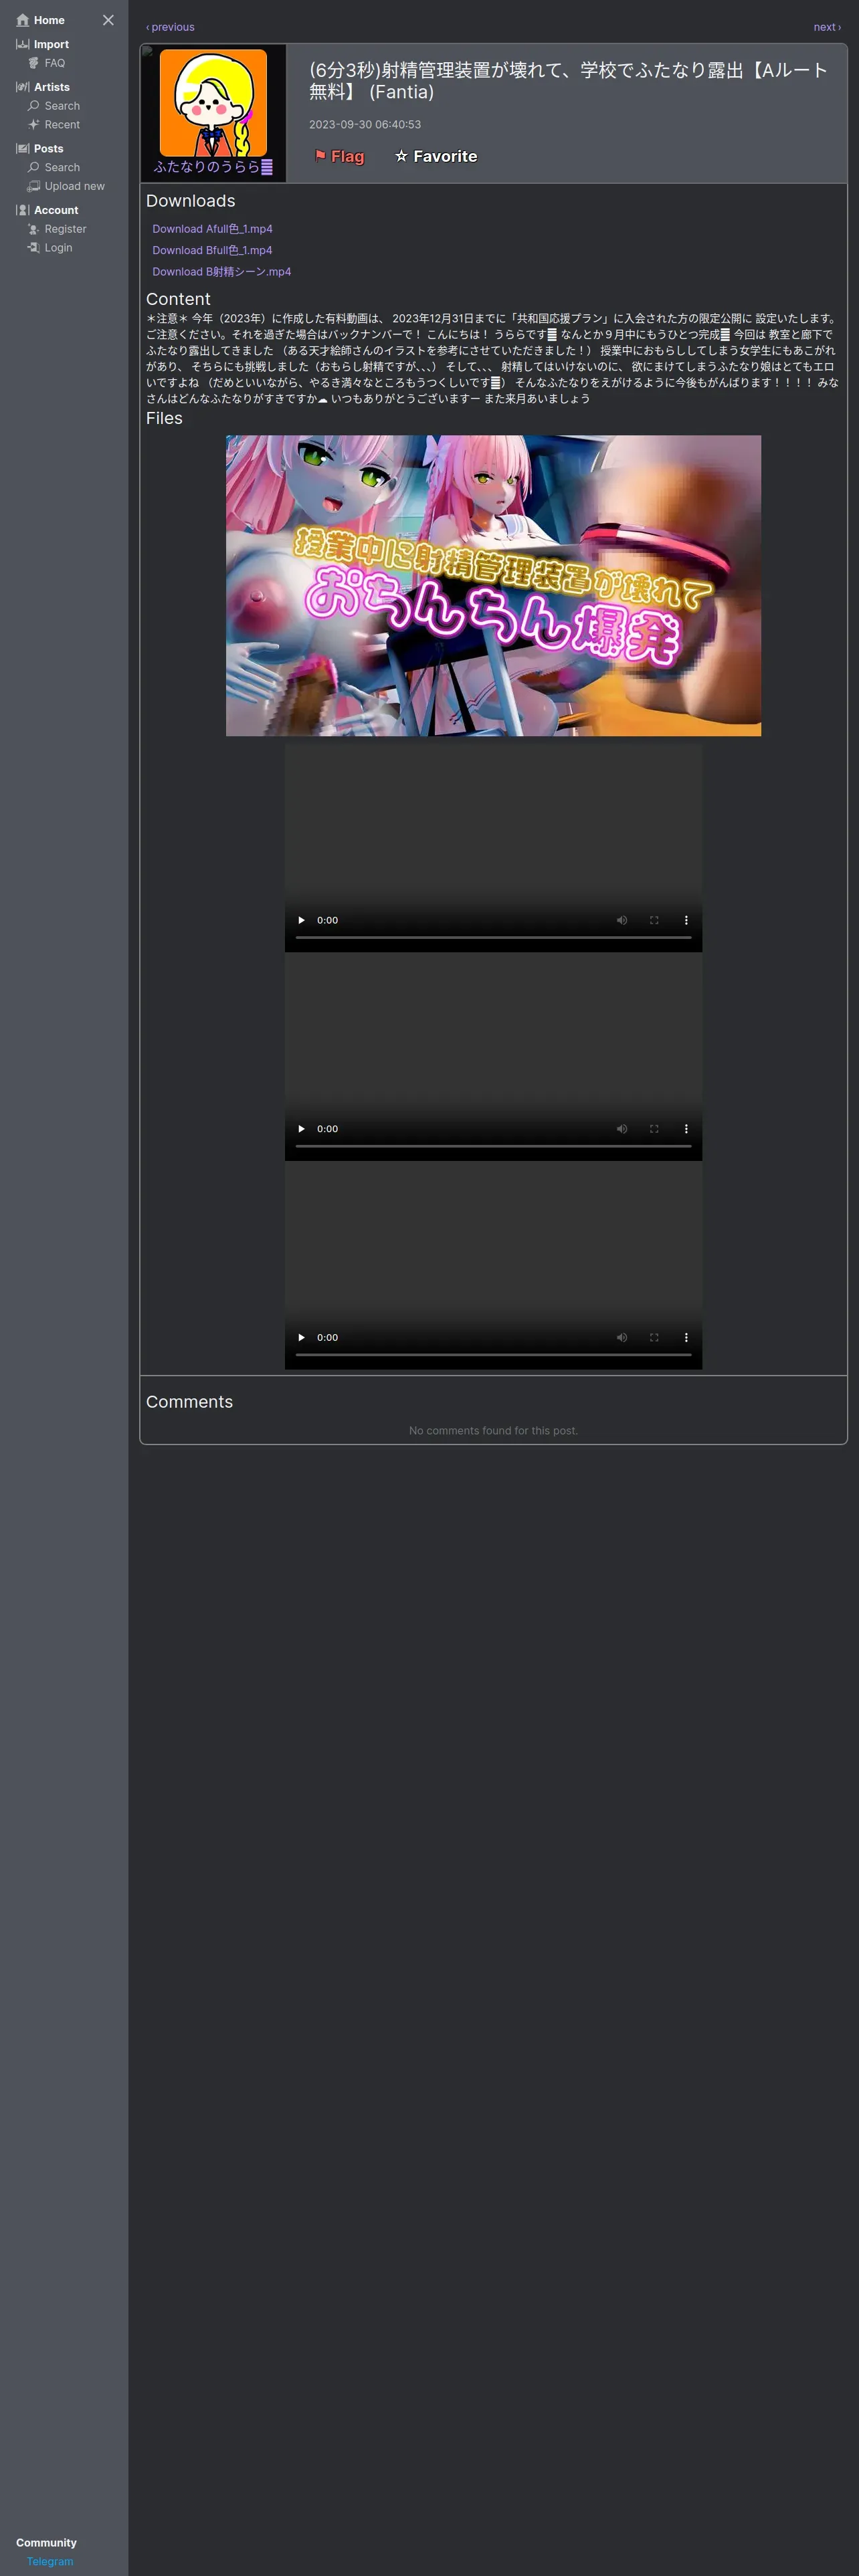The width and height of the screenshot is (859, 2576).
Task: Mute the third video
Action: point(622,1337)
